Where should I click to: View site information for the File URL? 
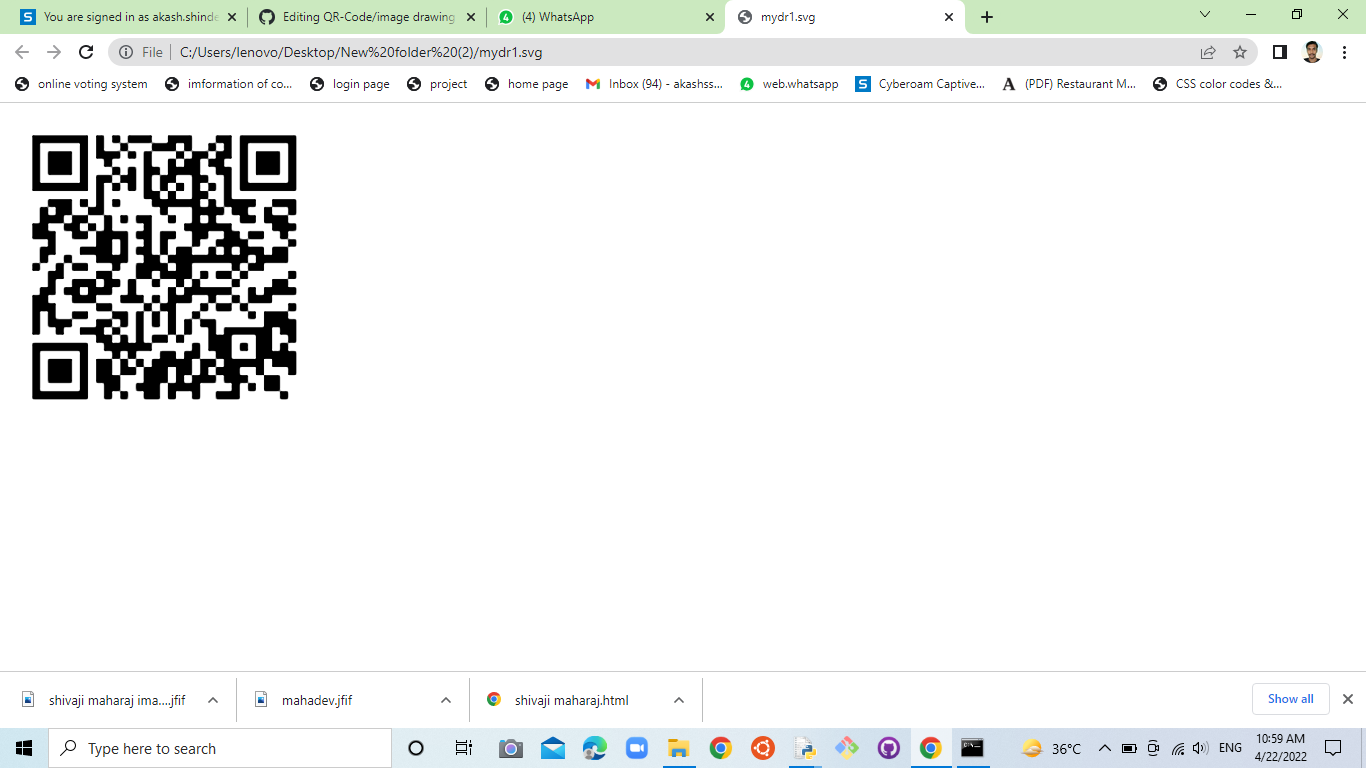coord(141,52)
